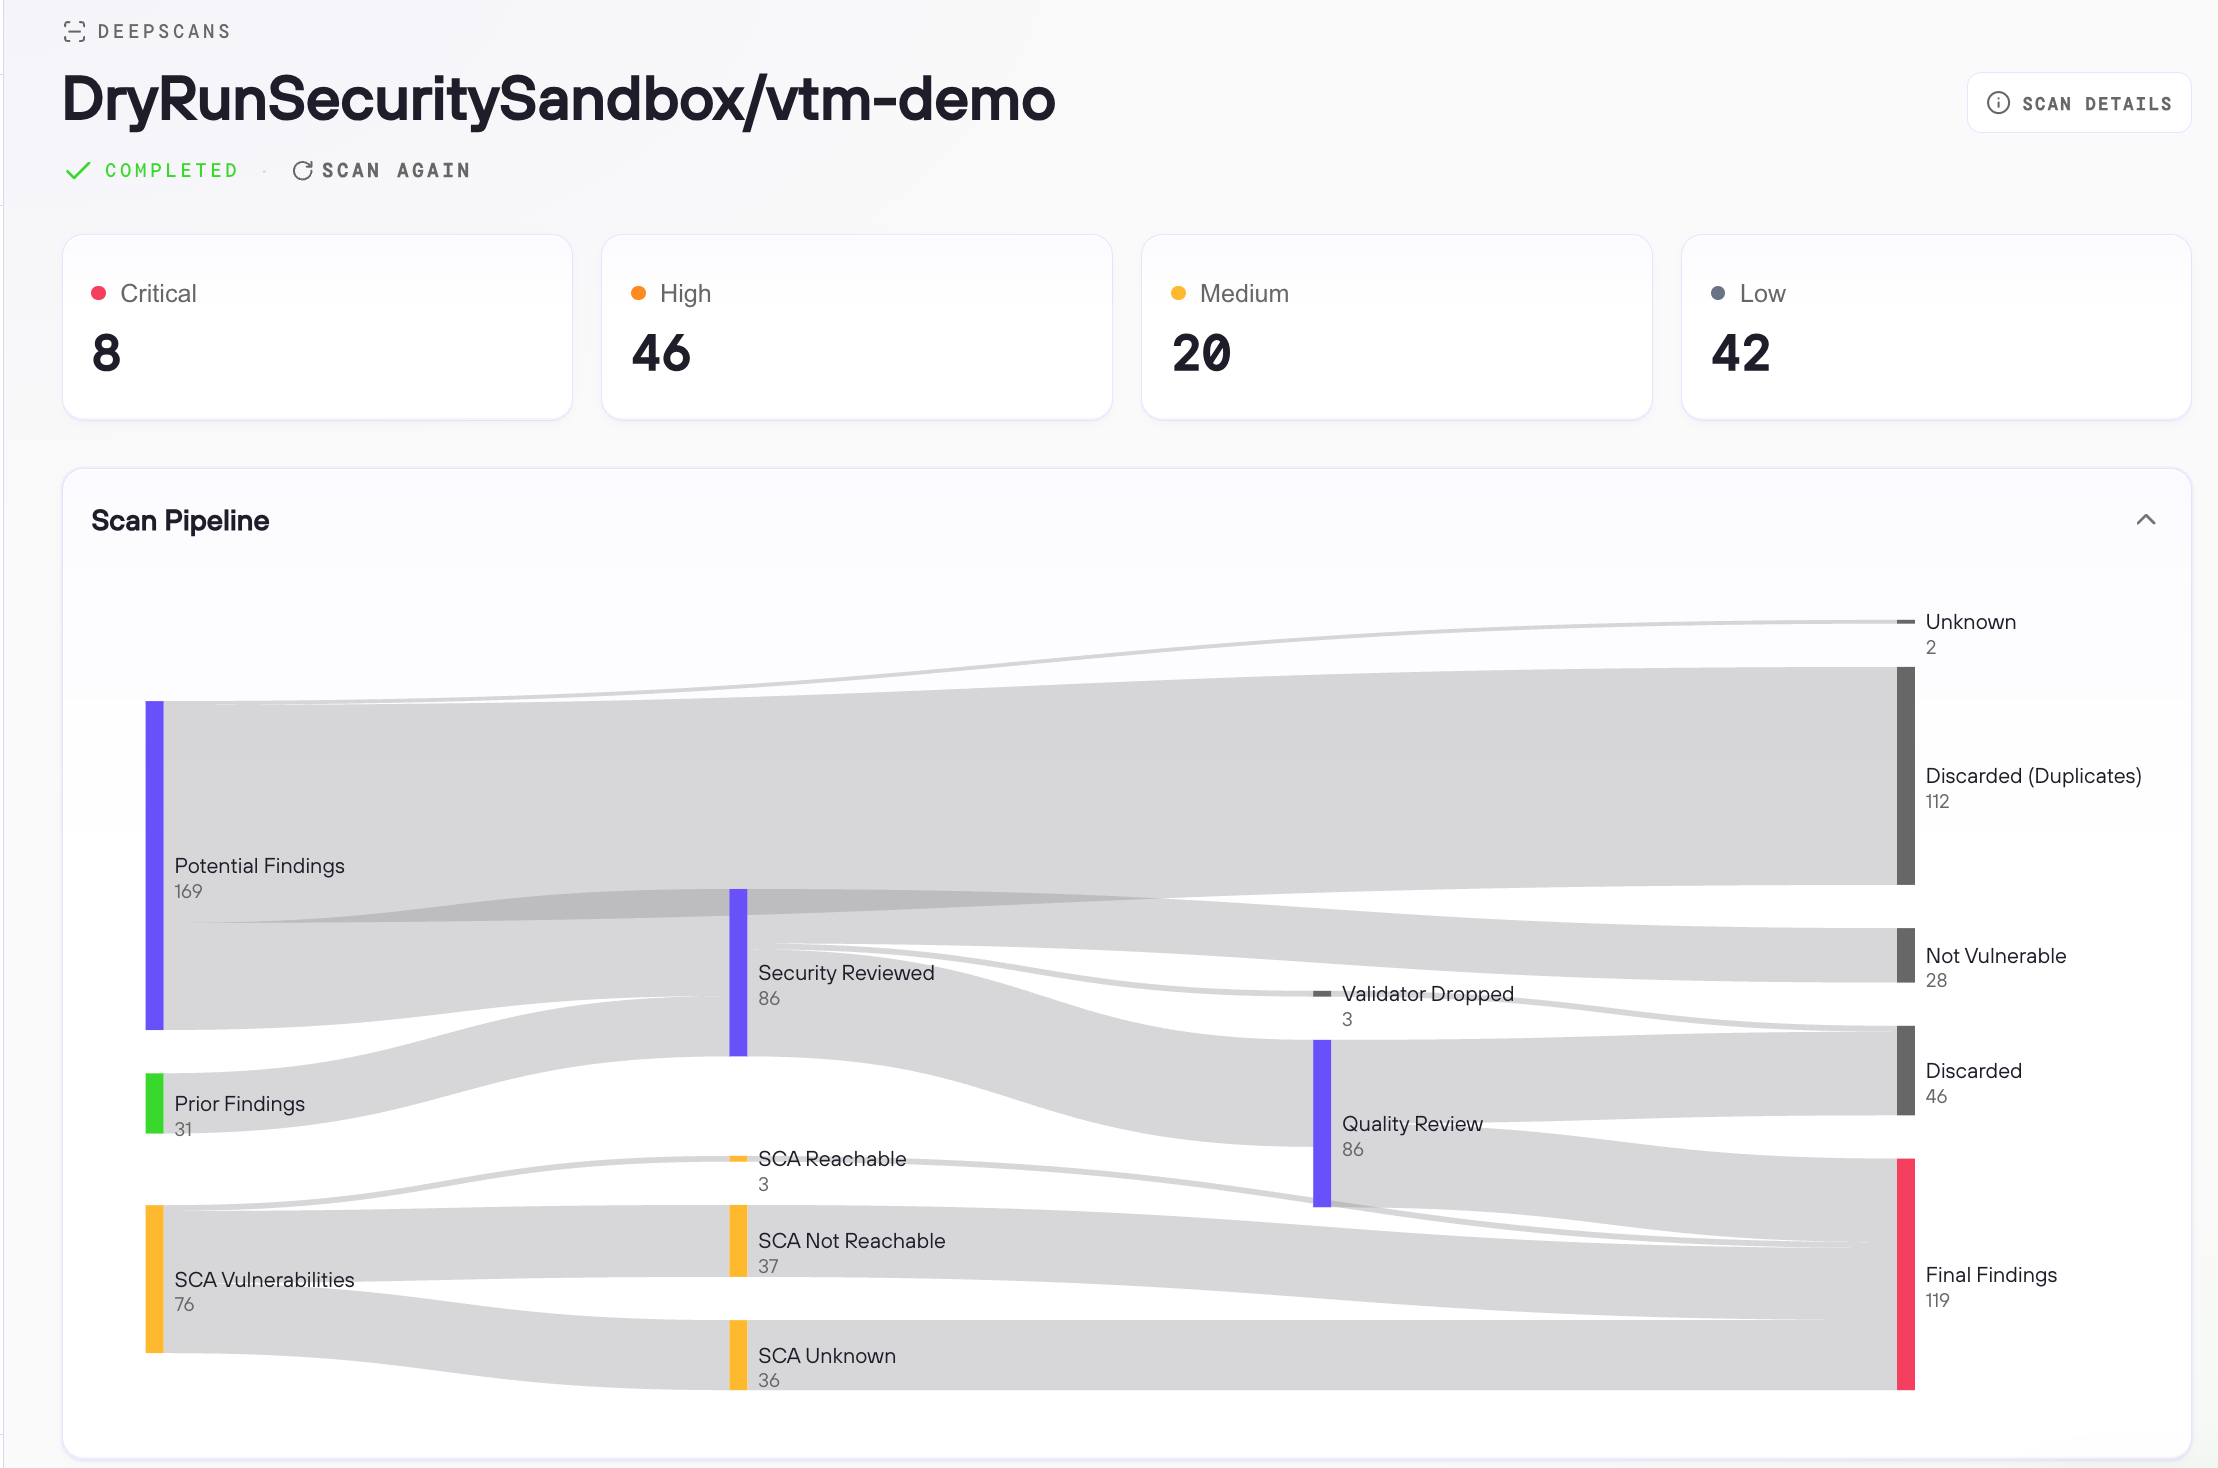Click the Not Vulnerable value 28
Viewport: 2218px width, 1468px height.
[1936, 980]
